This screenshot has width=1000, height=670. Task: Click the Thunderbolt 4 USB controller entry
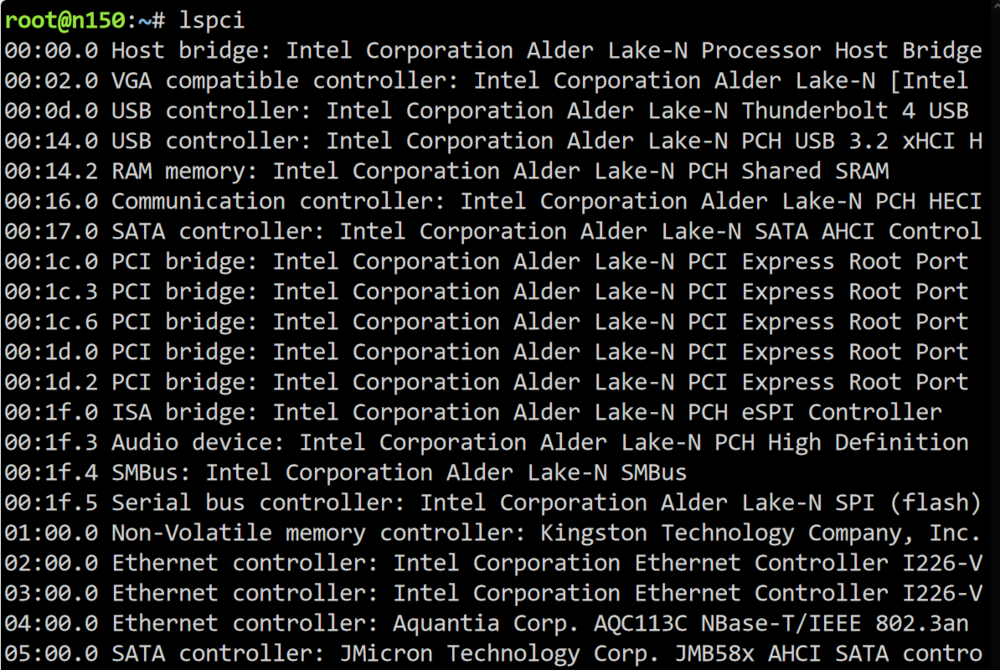click(486, 111)
